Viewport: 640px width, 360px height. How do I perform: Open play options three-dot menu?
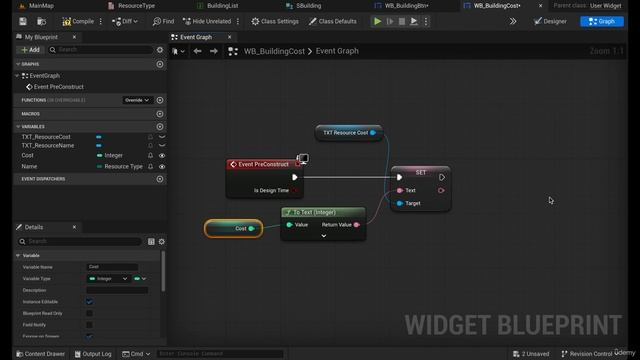pyautogui.click(x=426, y=21)
